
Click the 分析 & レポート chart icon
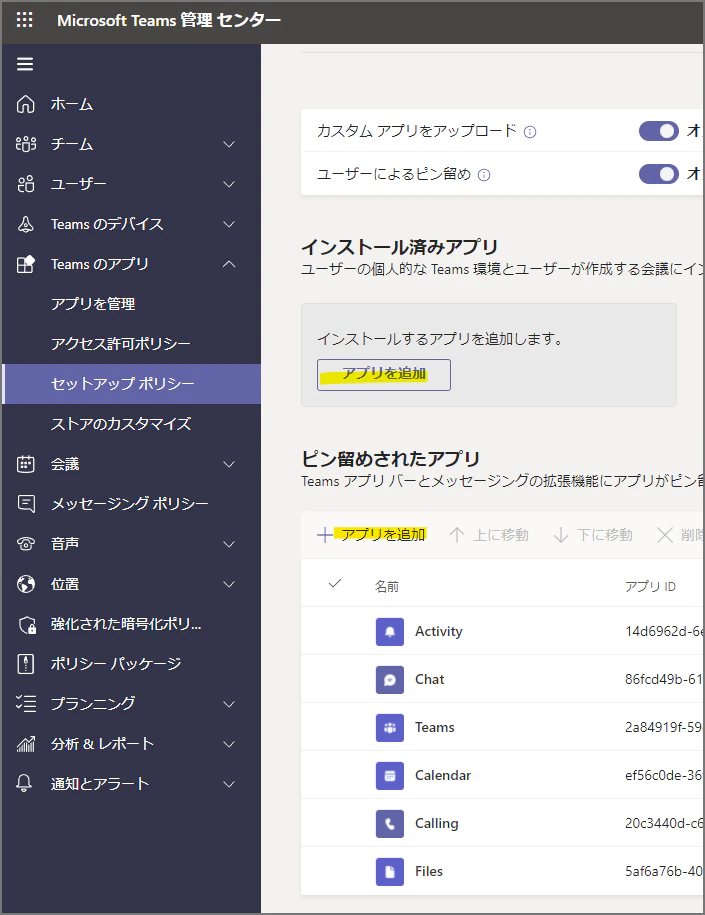tap(25, 744)
